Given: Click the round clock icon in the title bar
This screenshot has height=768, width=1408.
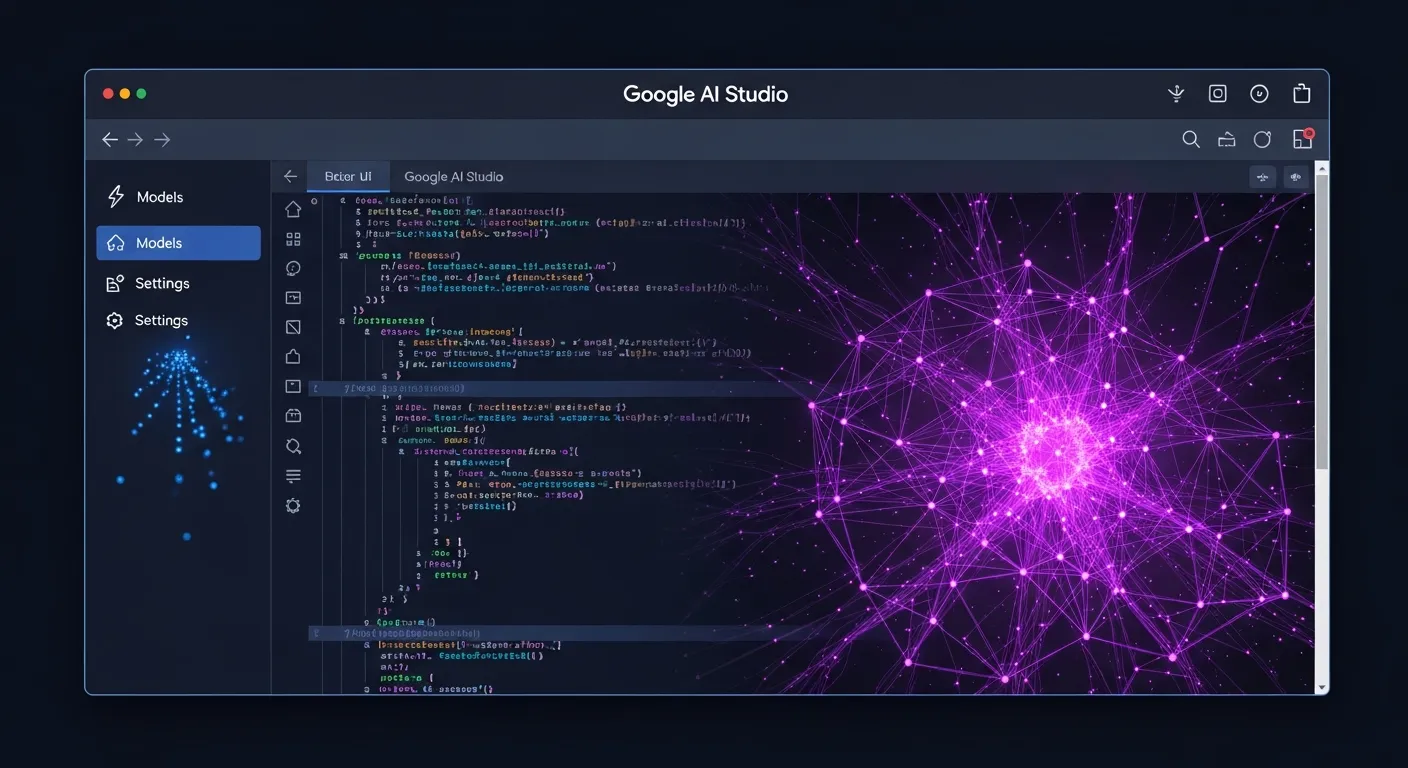Looking at the screenshot, I should point(1259,94).
